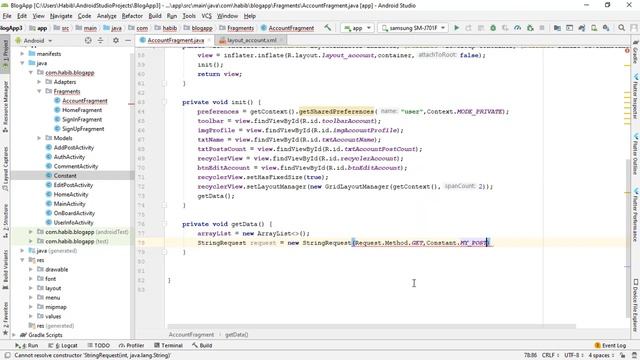
Task: Expand the Gradle Scripts node
Action: (x=14, y=335)
